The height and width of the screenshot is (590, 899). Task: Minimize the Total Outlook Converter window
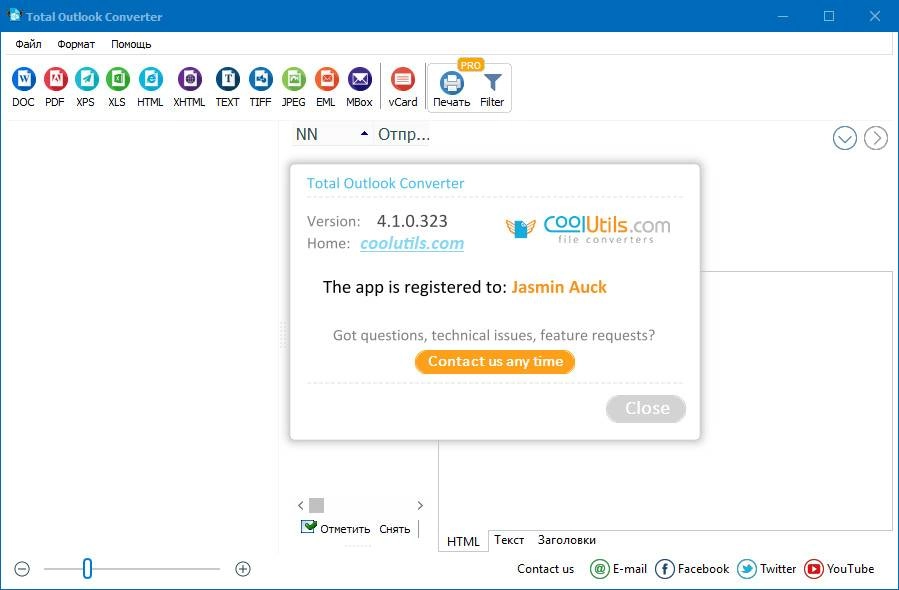pos(783,16)
